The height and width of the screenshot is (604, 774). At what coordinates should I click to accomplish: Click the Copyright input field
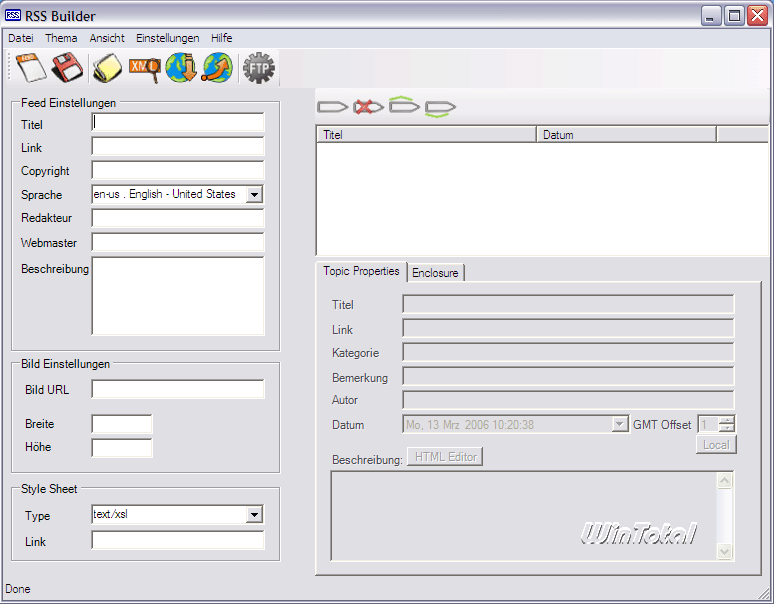[x=178, y=170]
